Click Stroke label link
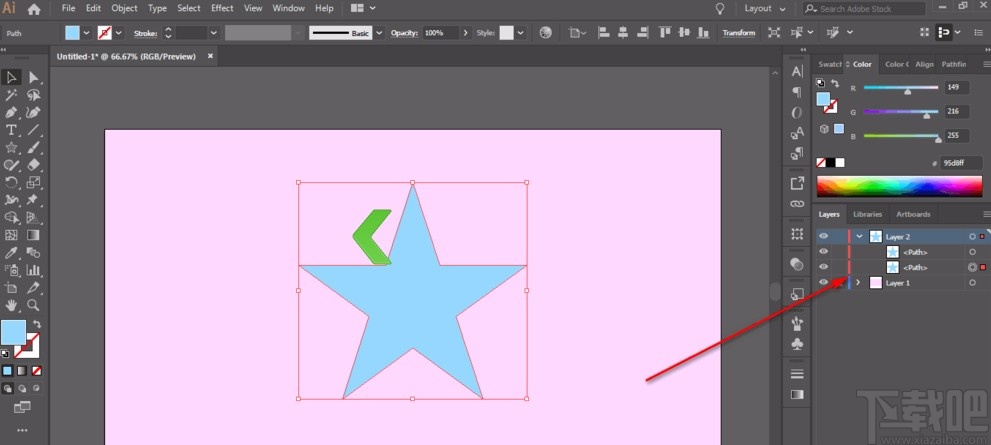The height and width of the screenshot is (445, 991). tap(145, 33)
